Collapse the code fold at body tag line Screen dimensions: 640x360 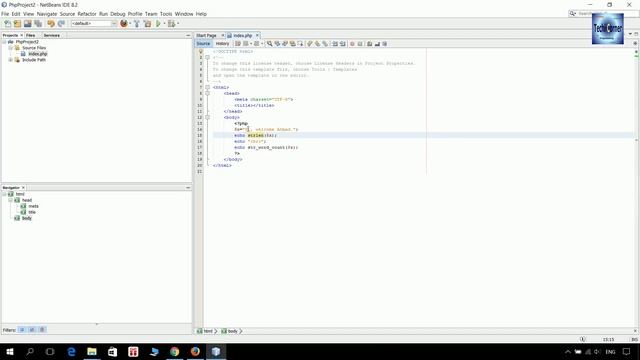207,117
